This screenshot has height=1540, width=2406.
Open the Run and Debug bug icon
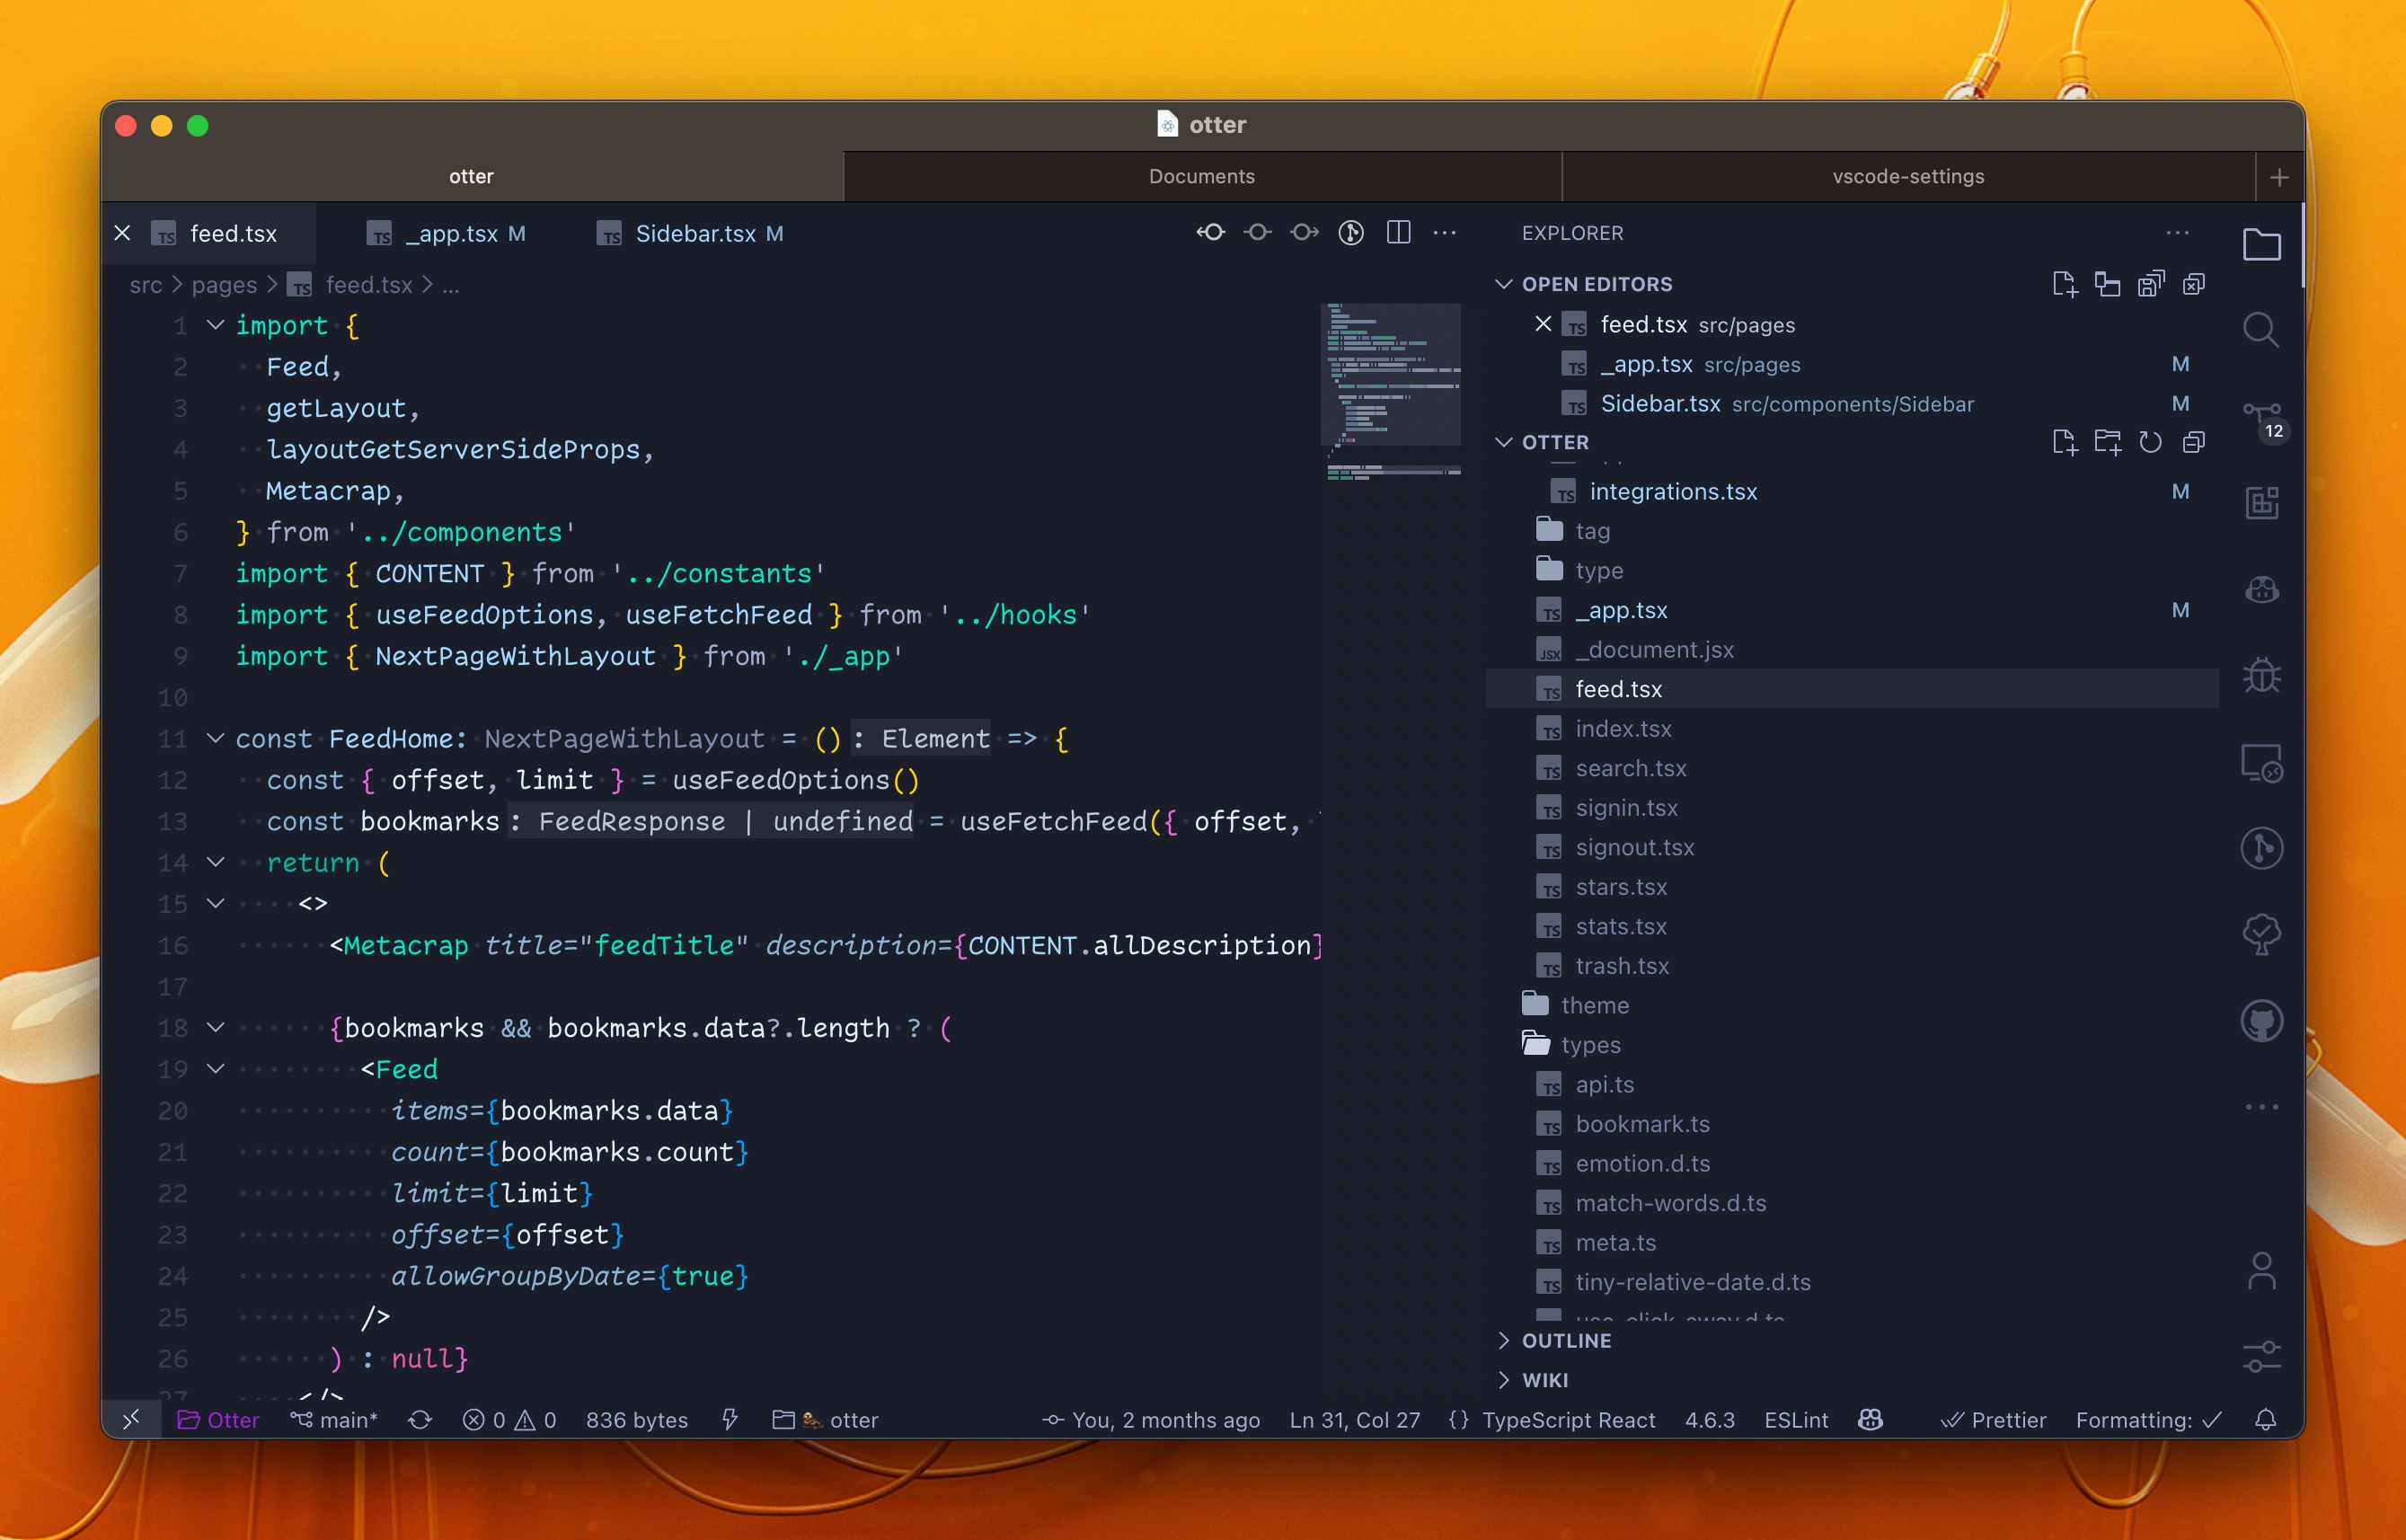[2261, 676]
